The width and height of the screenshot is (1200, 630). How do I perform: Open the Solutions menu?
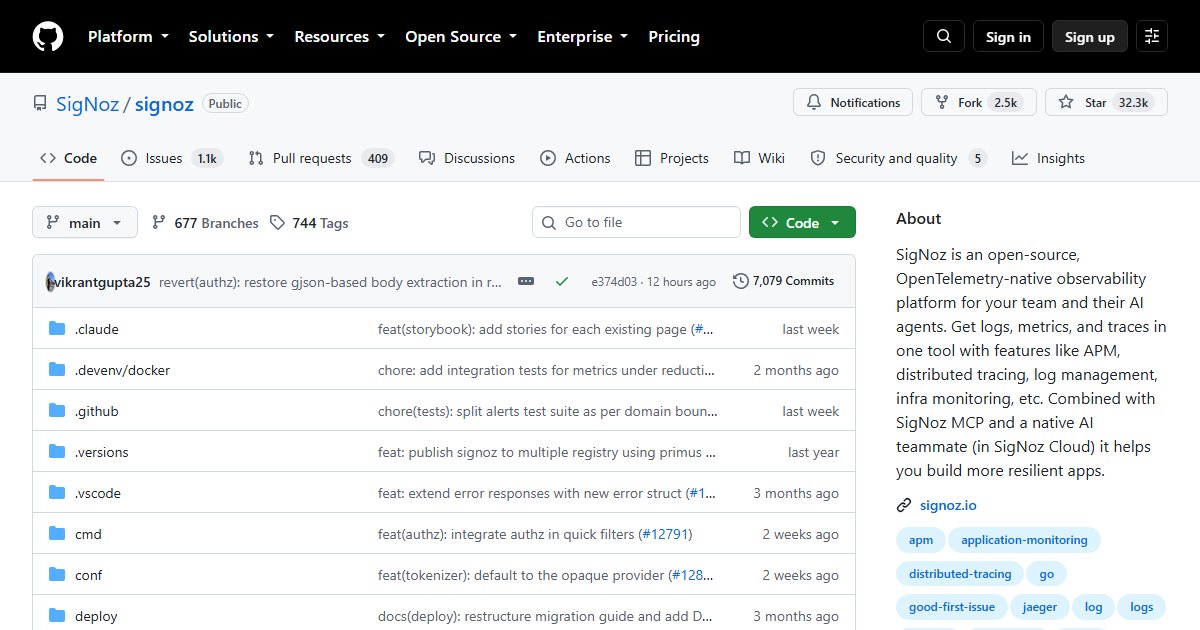coord(231,37)
